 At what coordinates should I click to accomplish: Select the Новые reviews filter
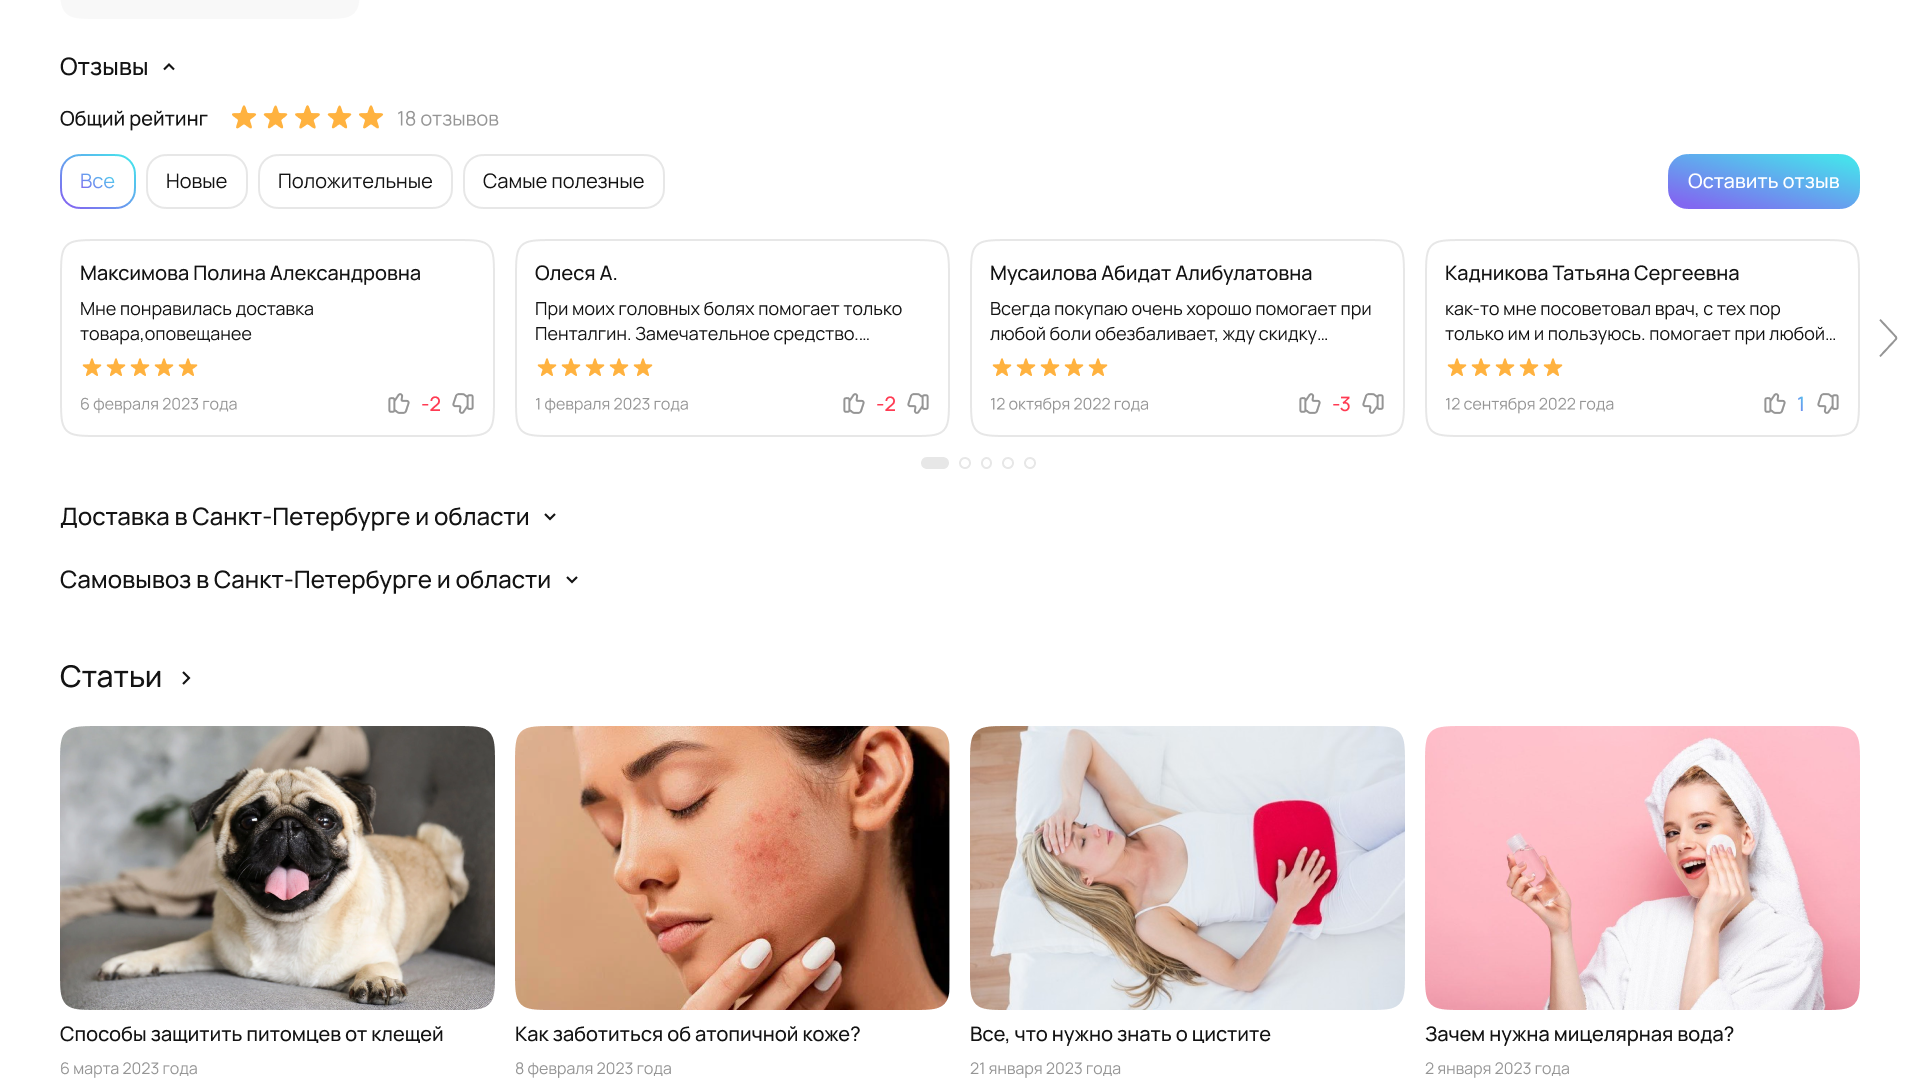tap(196, 181)
